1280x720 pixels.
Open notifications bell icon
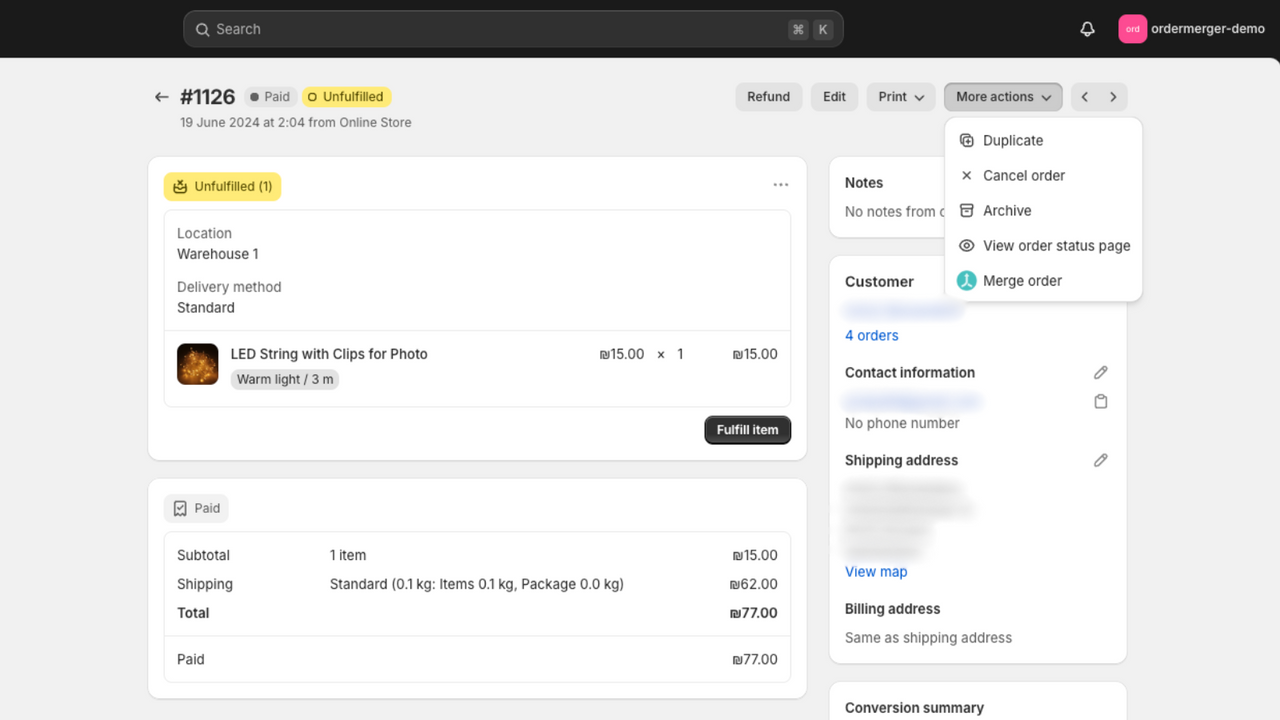(1088, 29)
